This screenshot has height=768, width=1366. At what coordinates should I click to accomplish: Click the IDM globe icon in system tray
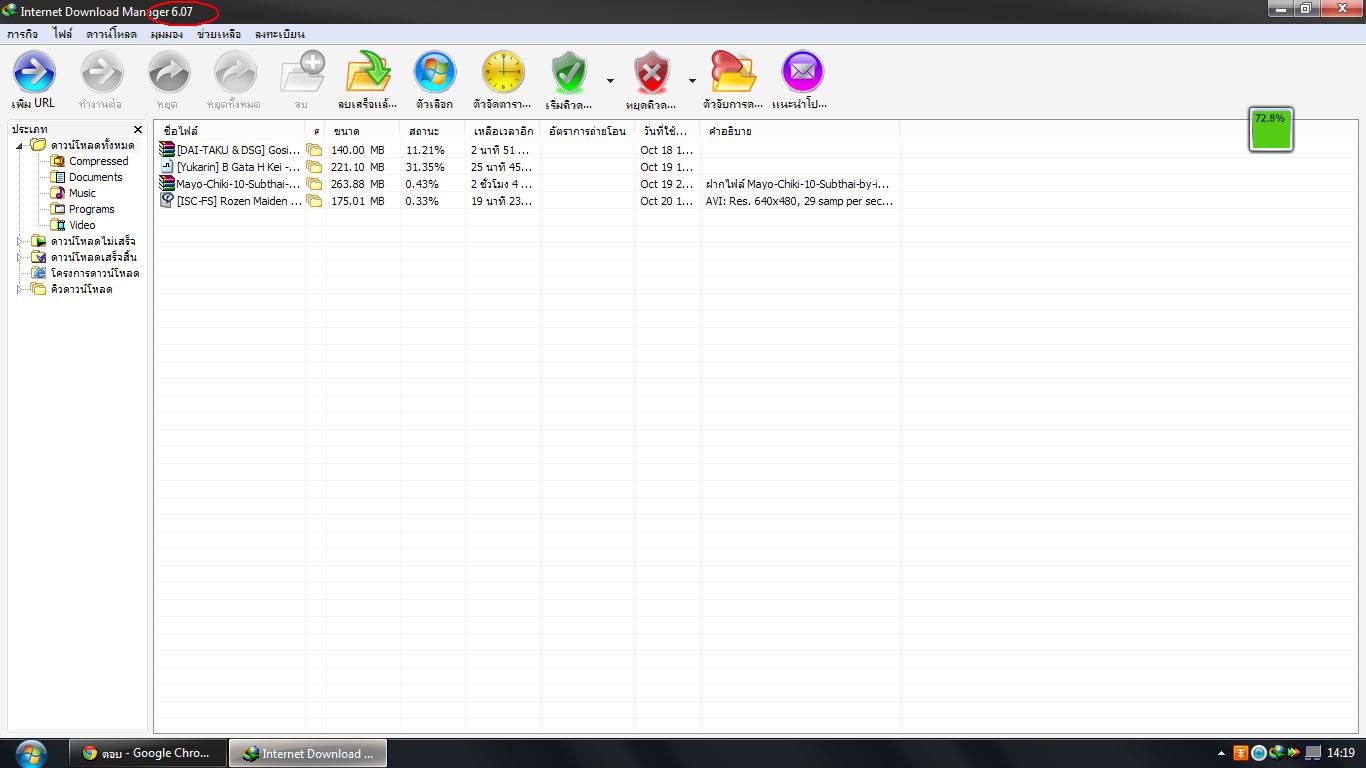coord(1276,753)
